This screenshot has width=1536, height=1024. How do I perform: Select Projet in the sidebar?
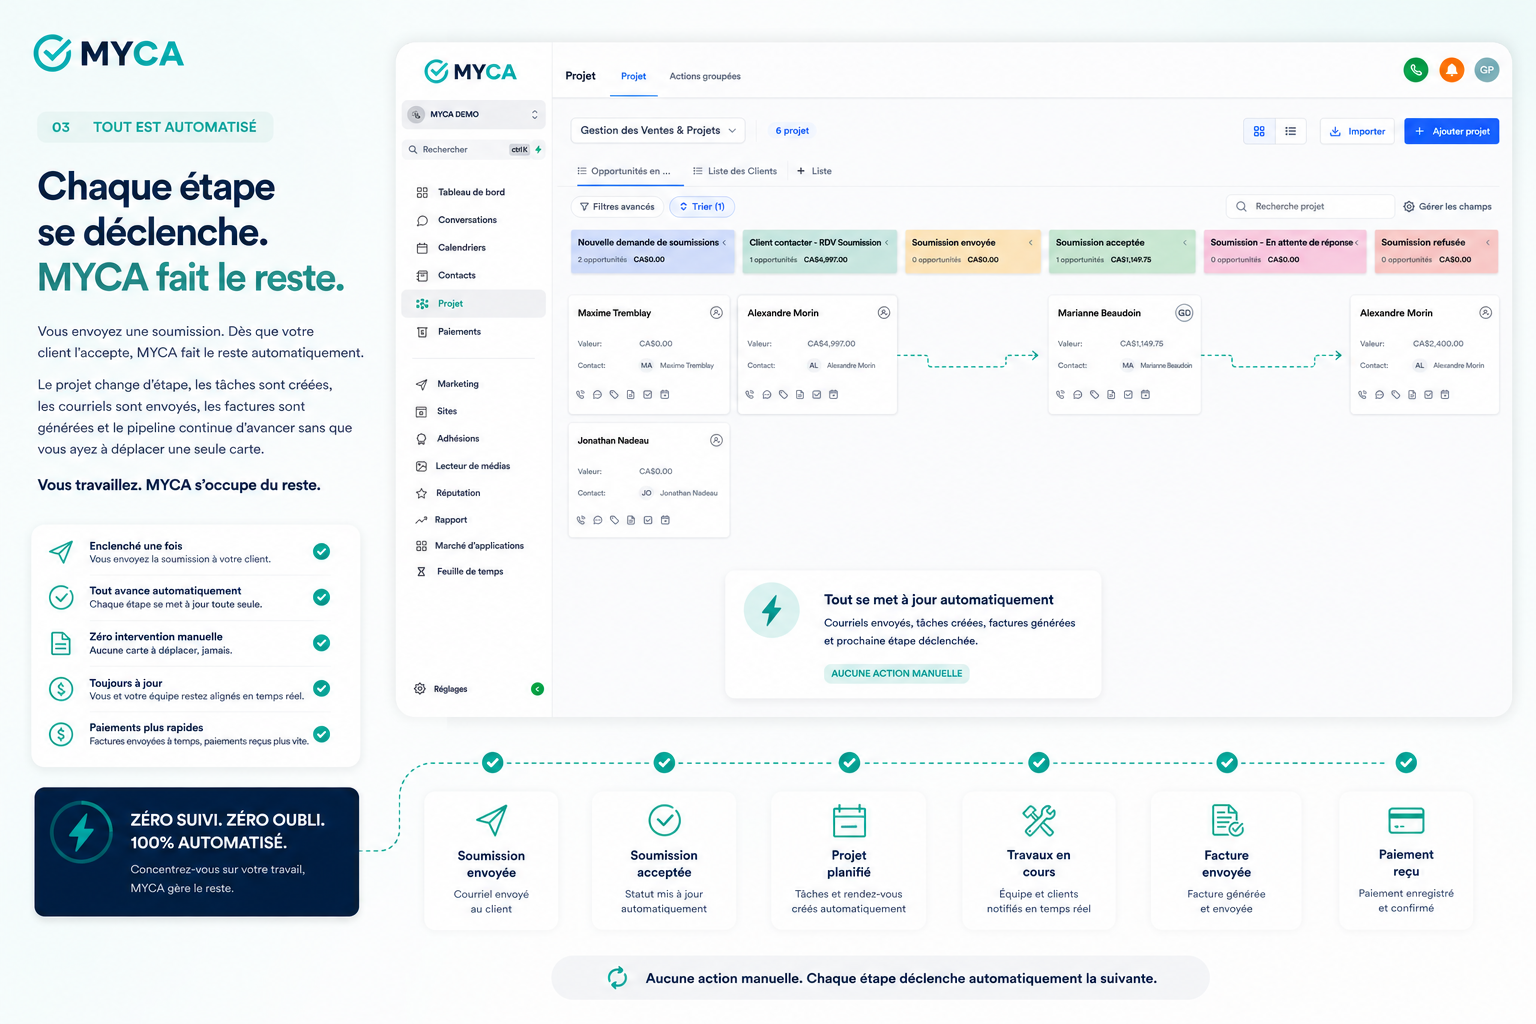473,303
